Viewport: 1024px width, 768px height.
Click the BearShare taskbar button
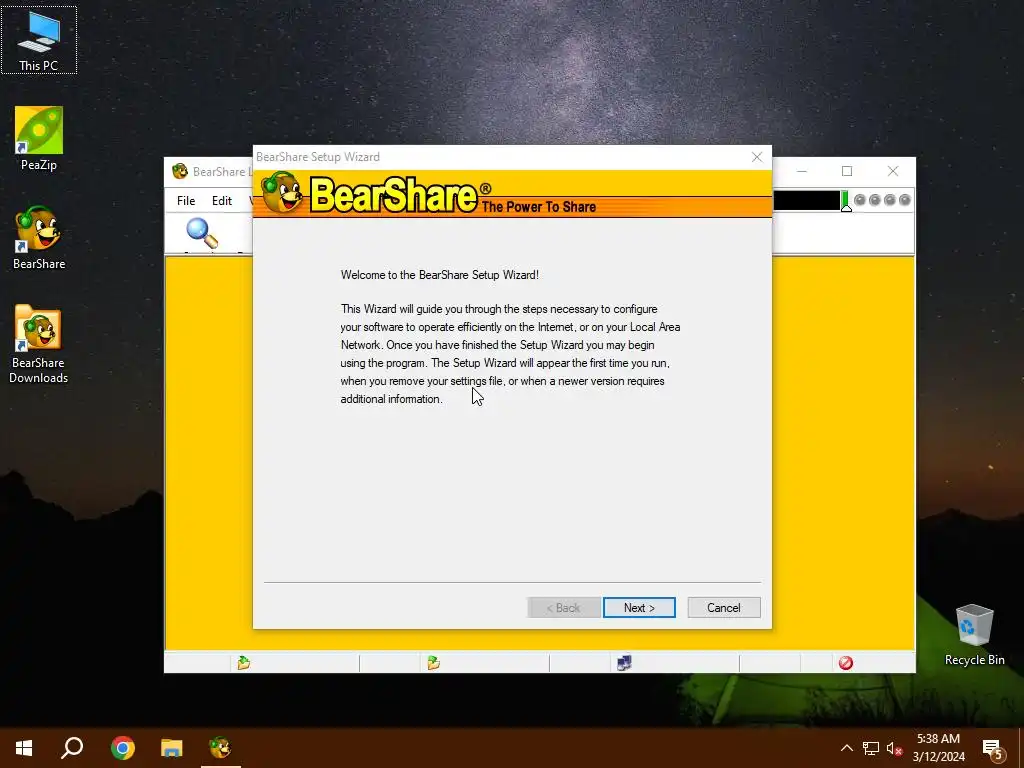[221, 748]
